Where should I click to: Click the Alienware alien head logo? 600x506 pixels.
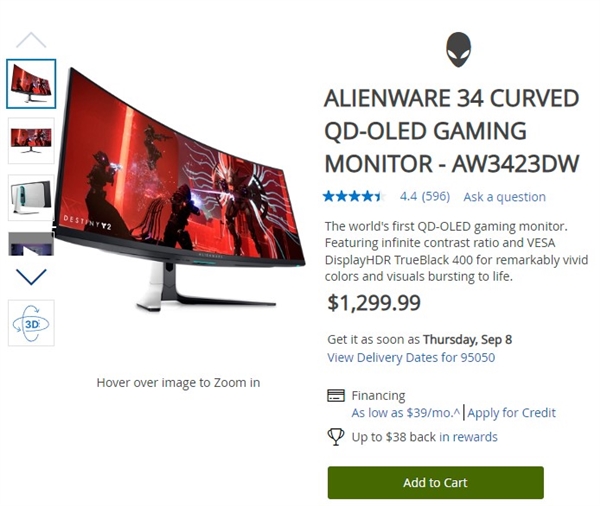(458, 50)
